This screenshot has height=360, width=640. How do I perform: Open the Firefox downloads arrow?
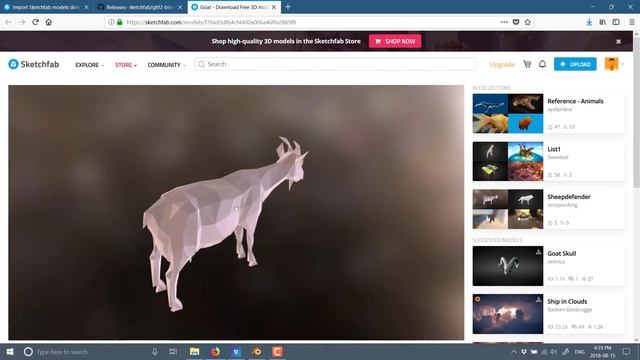(589, 22)
